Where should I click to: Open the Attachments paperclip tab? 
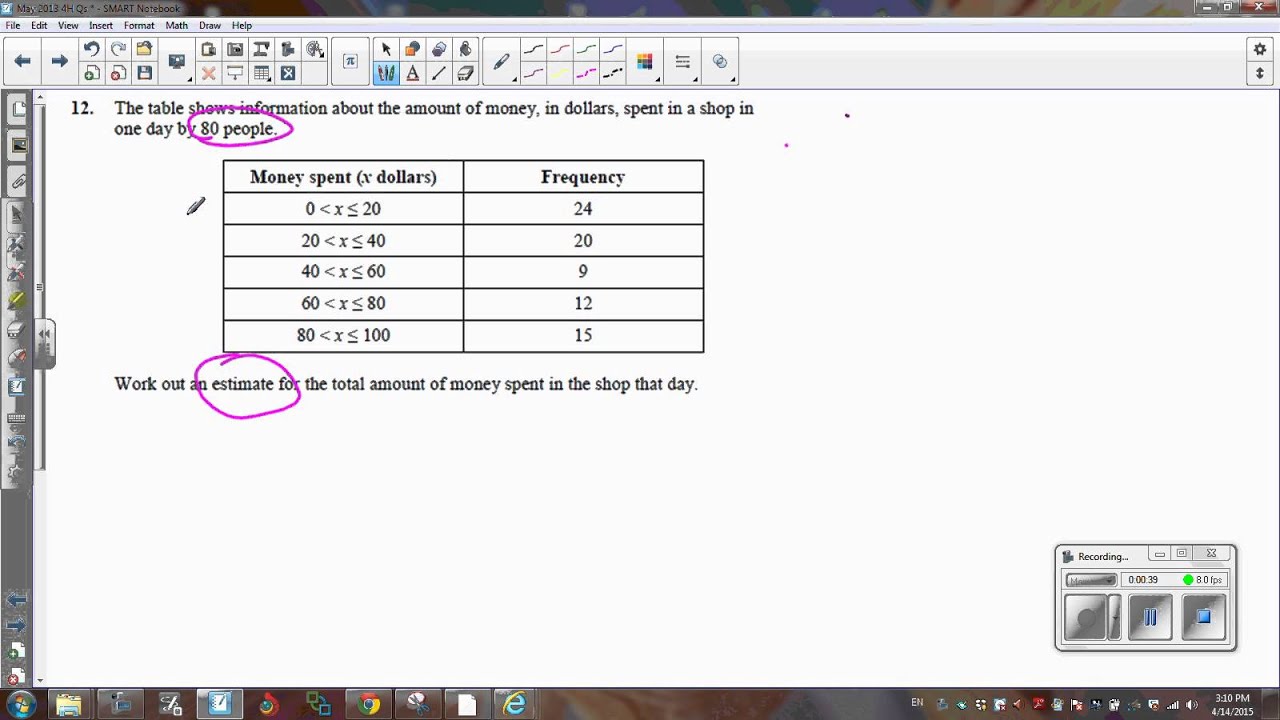pyautogui.click(x=18, y=181)
